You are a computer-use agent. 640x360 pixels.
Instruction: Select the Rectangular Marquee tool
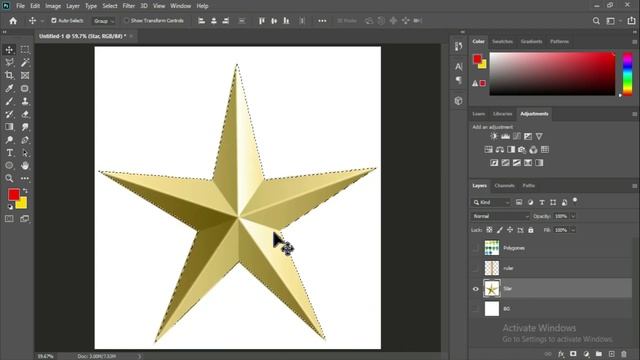tap(25, 50)
